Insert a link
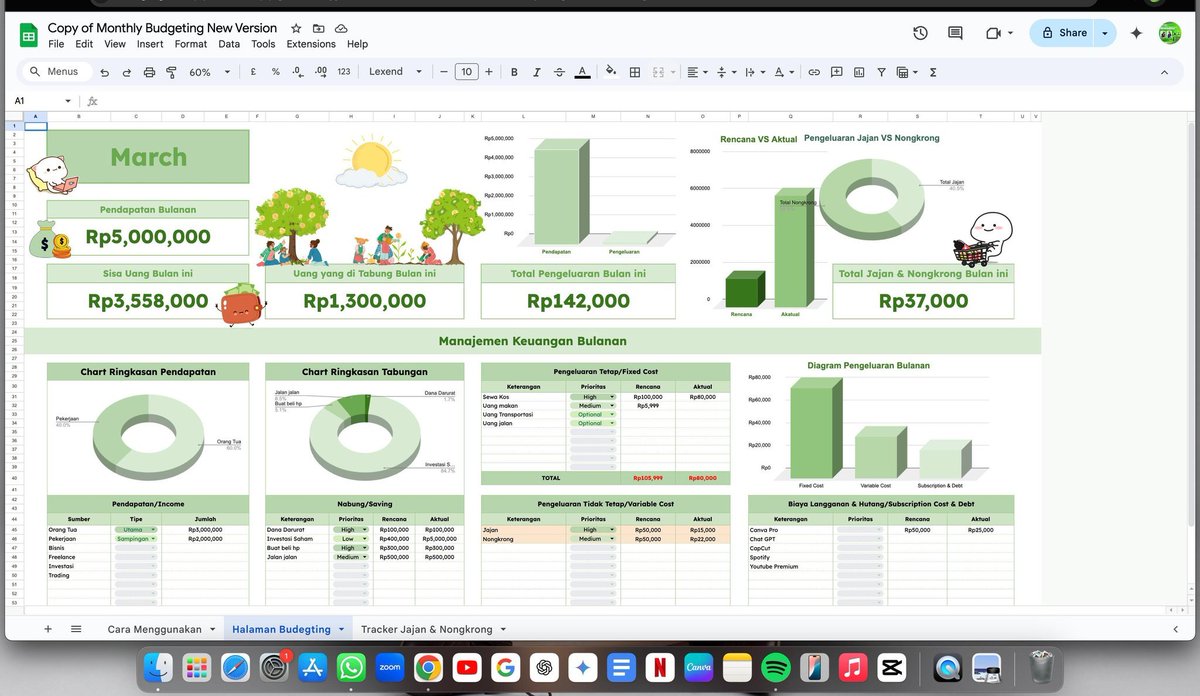 [814, 72]
